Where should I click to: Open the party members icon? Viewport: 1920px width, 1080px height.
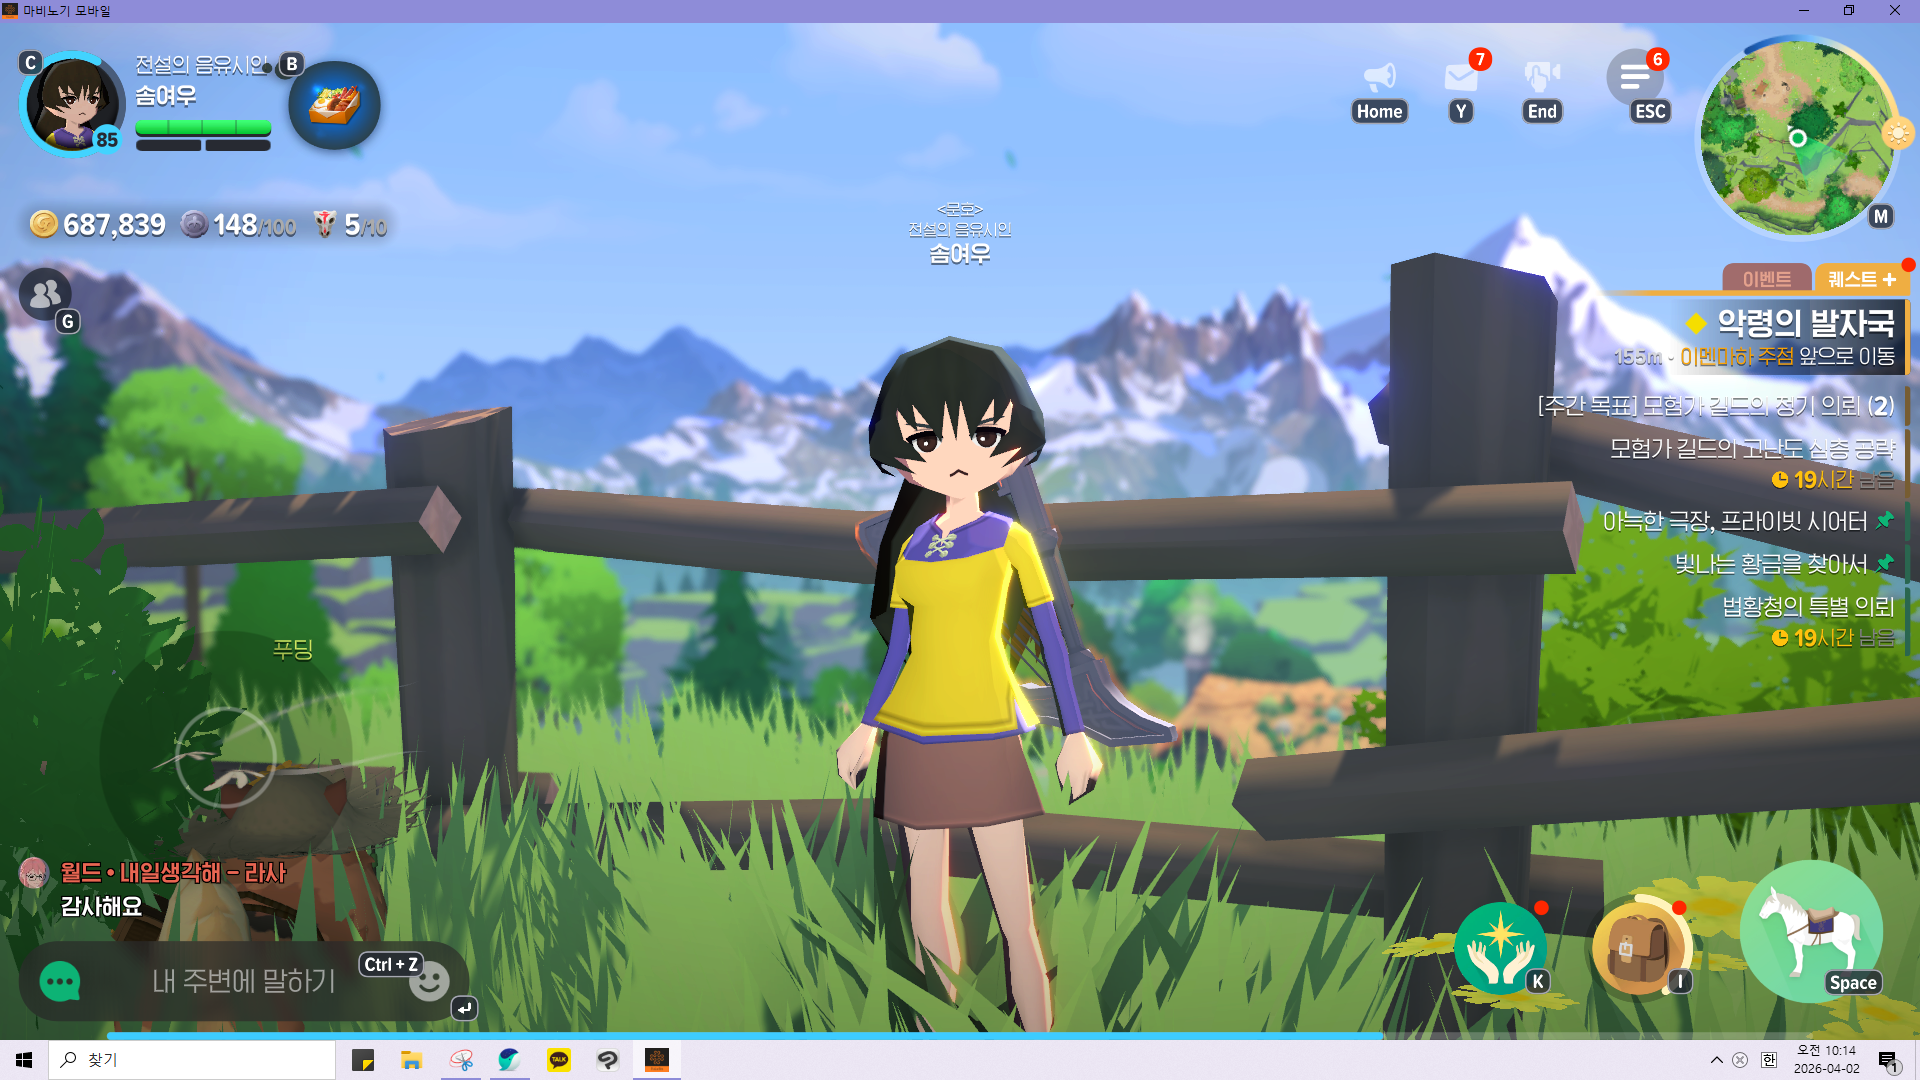(x=45, y=294)
